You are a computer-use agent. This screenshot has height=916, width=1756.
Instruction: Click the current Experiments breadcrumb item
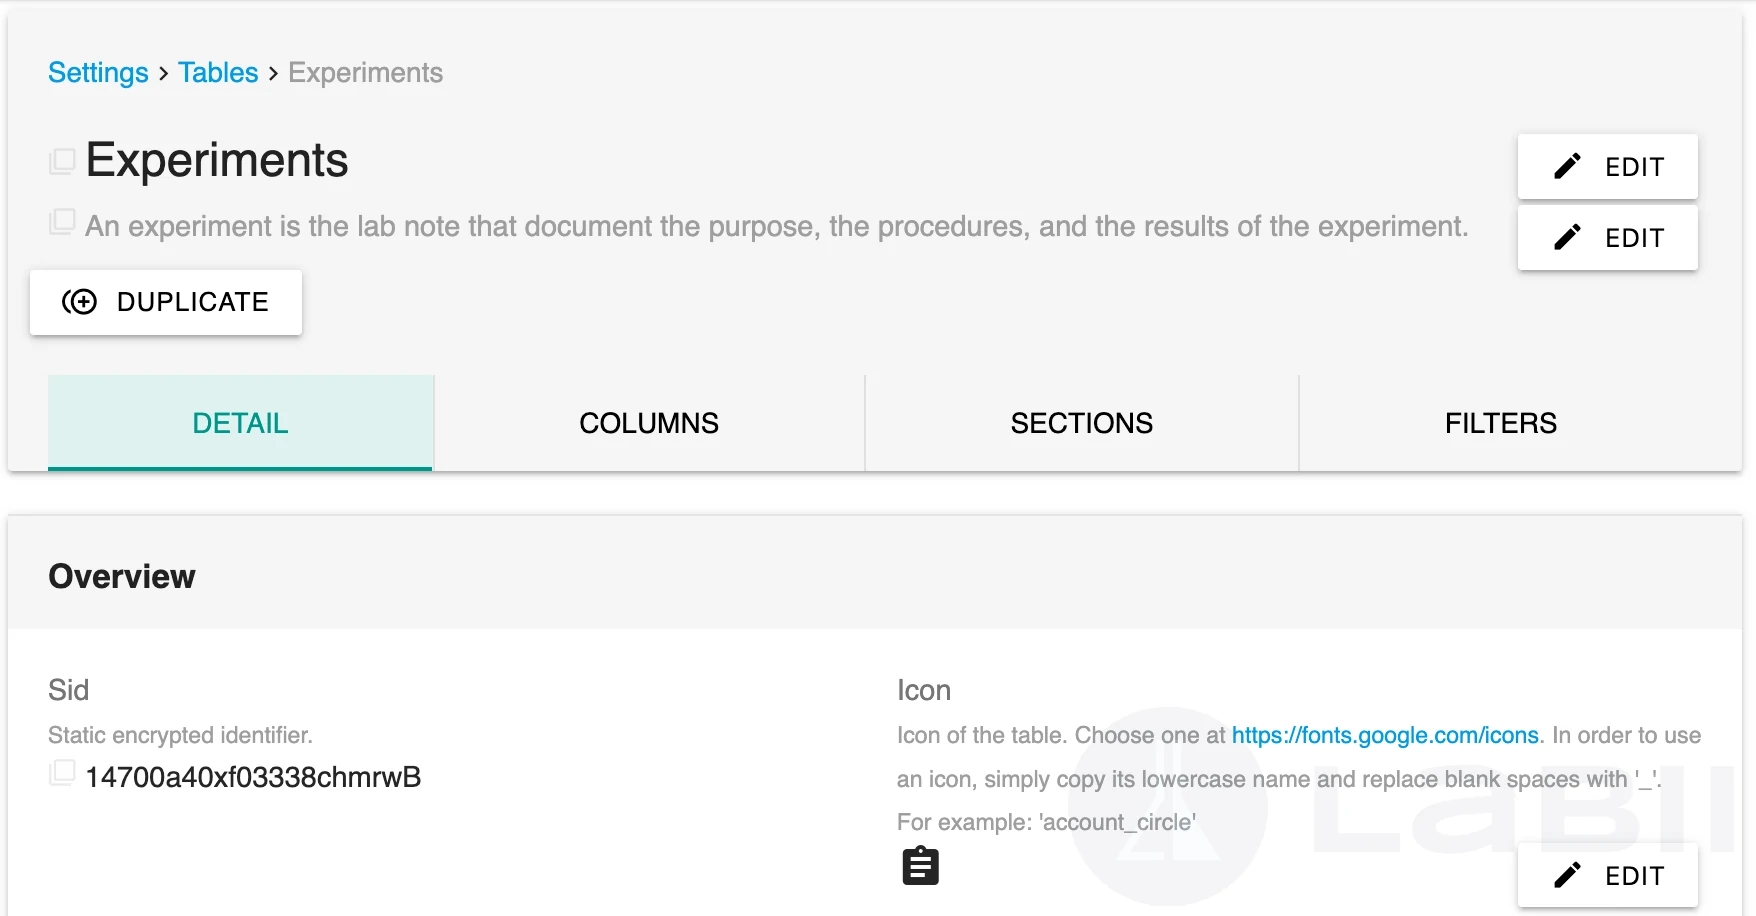(365, 73)
